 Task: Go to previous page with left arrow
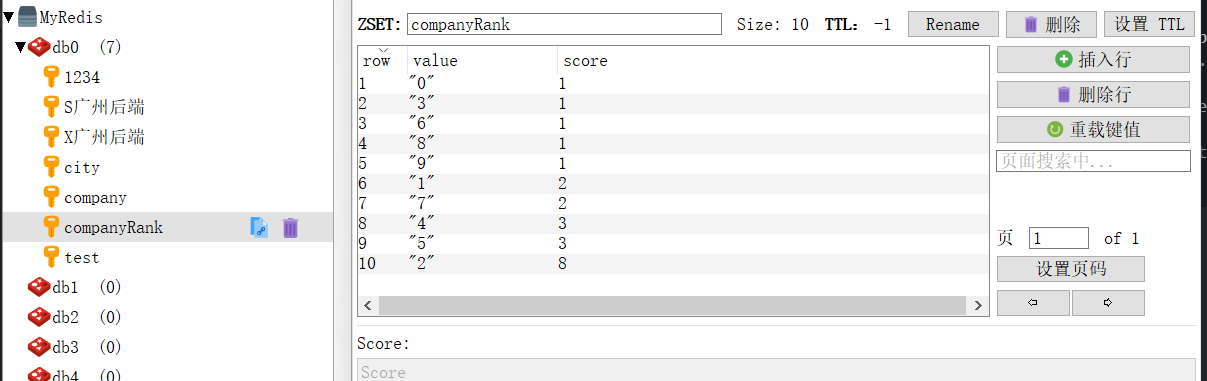[1033, 302]
